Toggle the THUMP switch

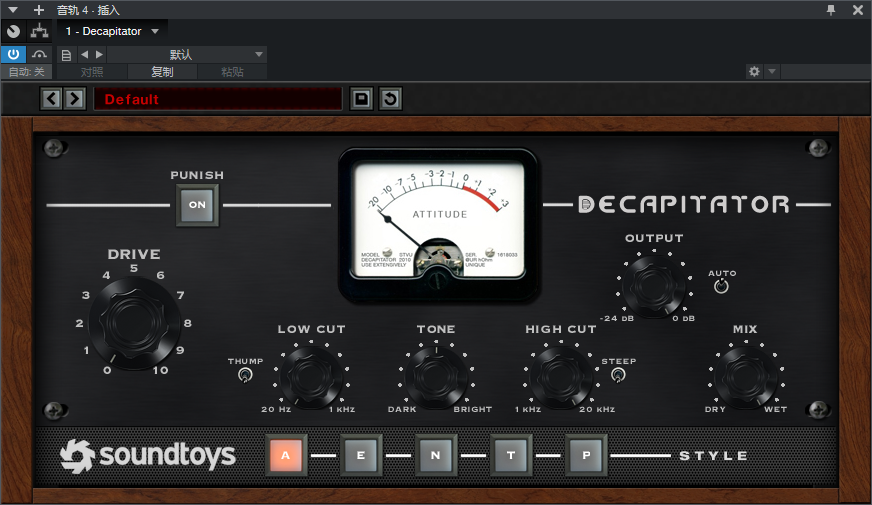click(245, 375)
